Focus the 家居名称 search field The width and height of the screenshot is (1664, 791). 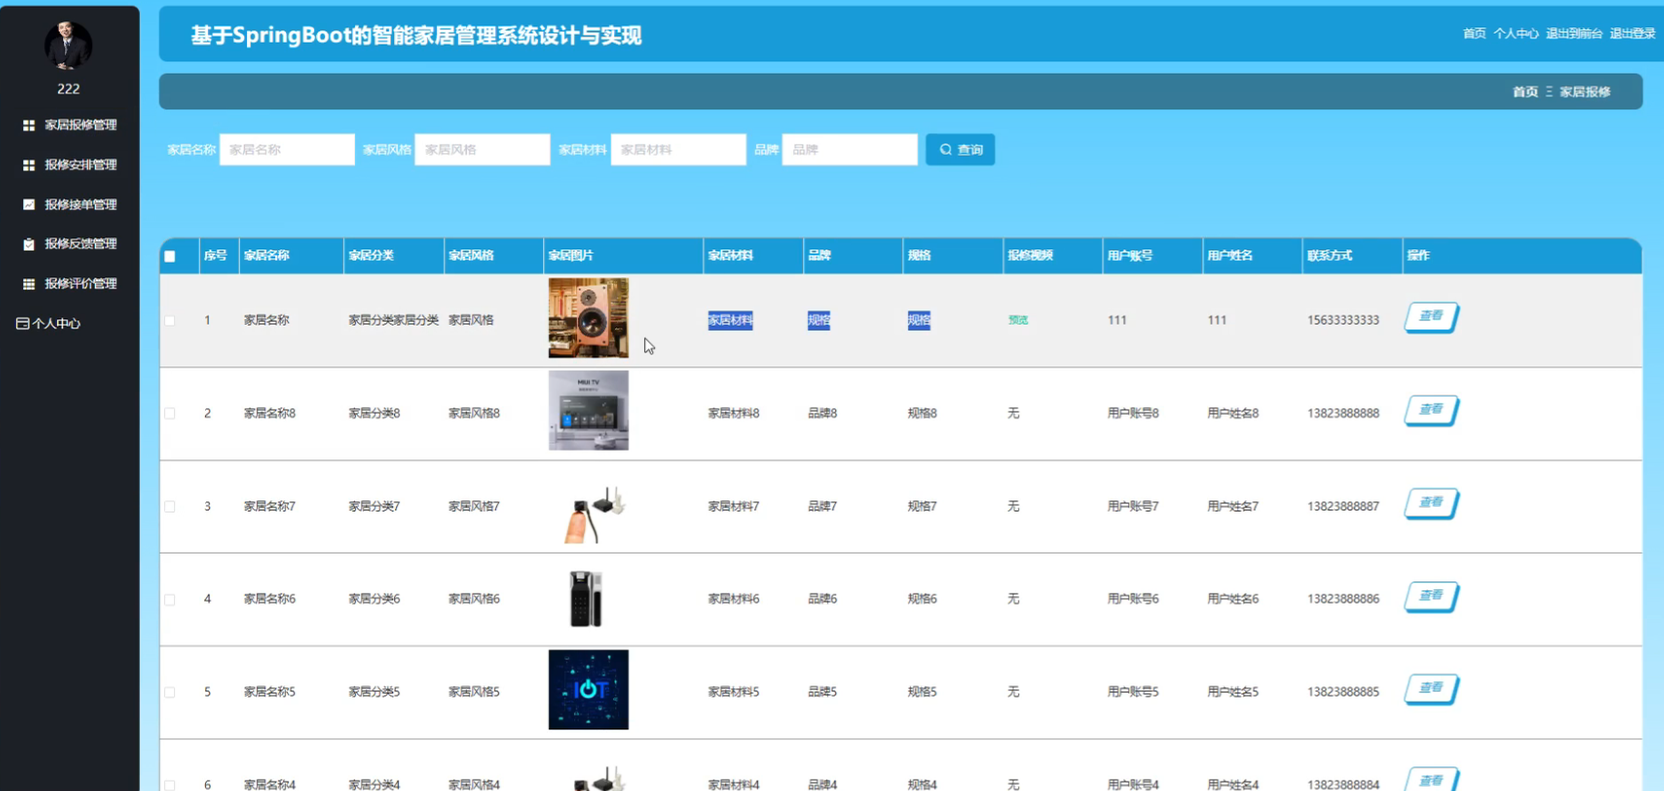(x=287, y=150)
